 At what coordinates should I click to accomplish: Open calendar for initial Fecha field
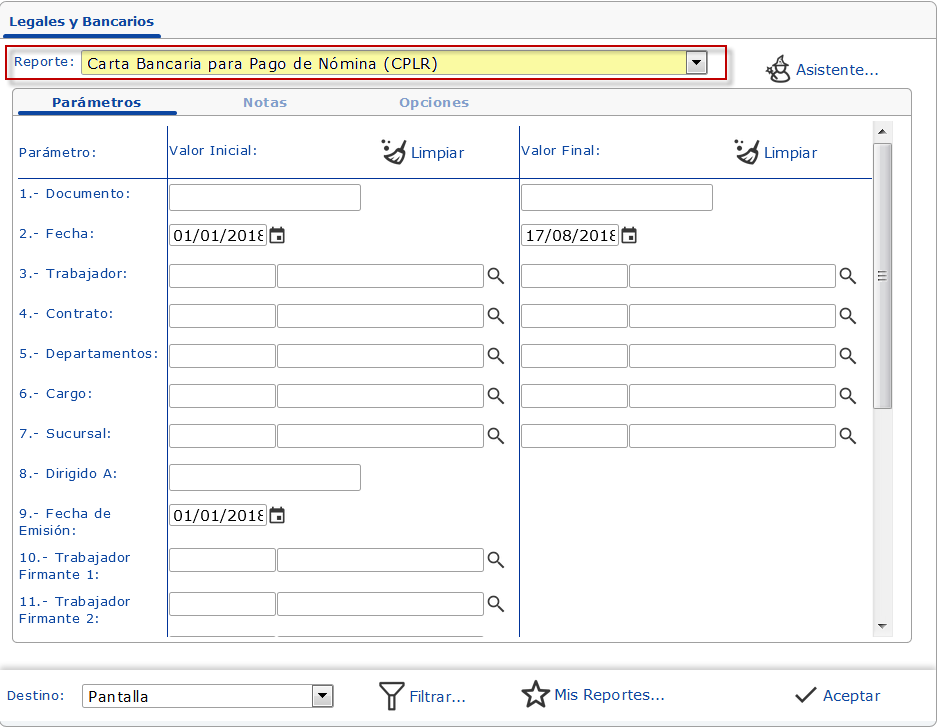[x=278, y=236]
